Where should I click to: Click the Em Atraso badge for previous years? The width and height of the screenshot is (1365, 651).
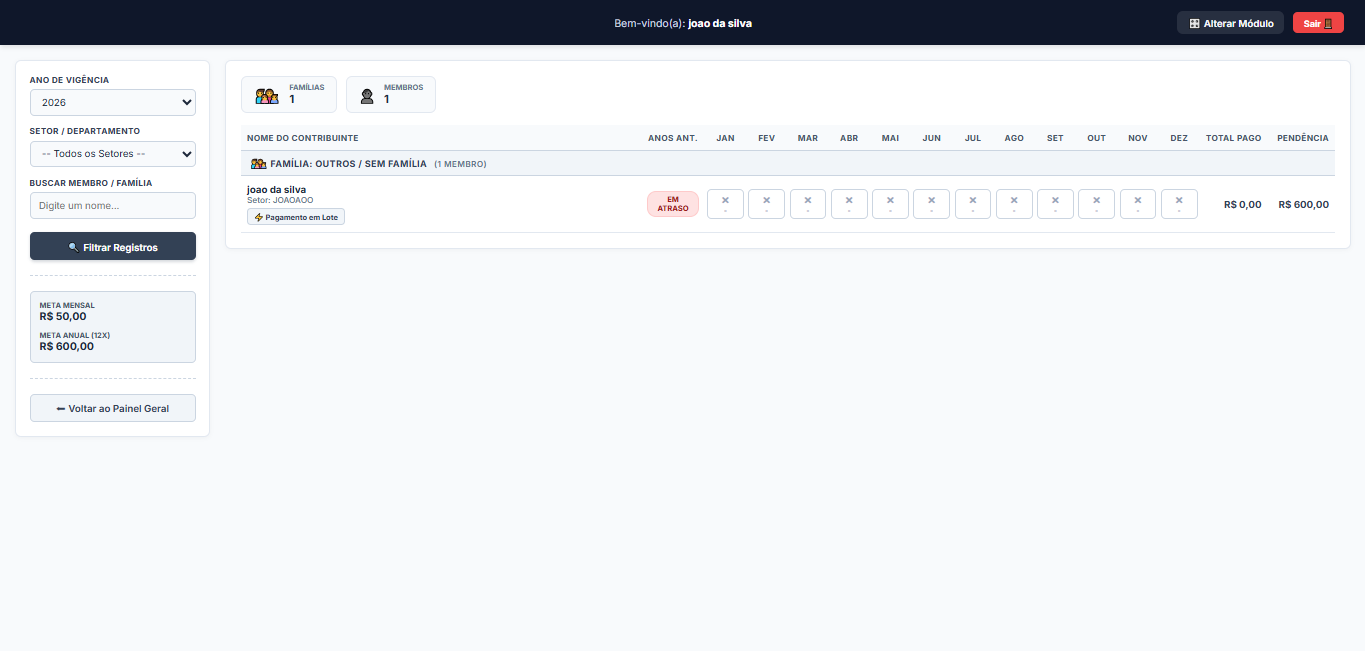[673, 204]
